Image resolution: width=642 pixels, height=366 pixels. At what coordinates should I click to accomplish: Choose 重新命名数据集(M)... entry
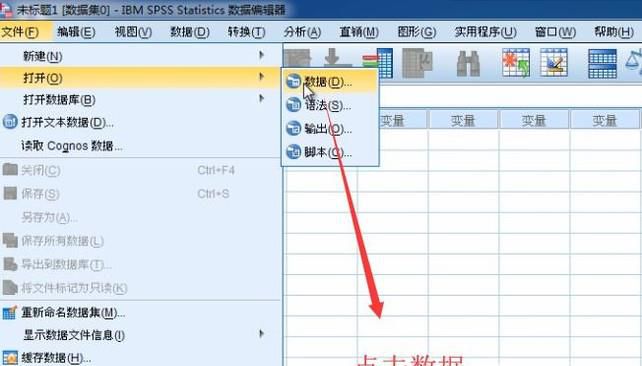(x=141, y=313)
